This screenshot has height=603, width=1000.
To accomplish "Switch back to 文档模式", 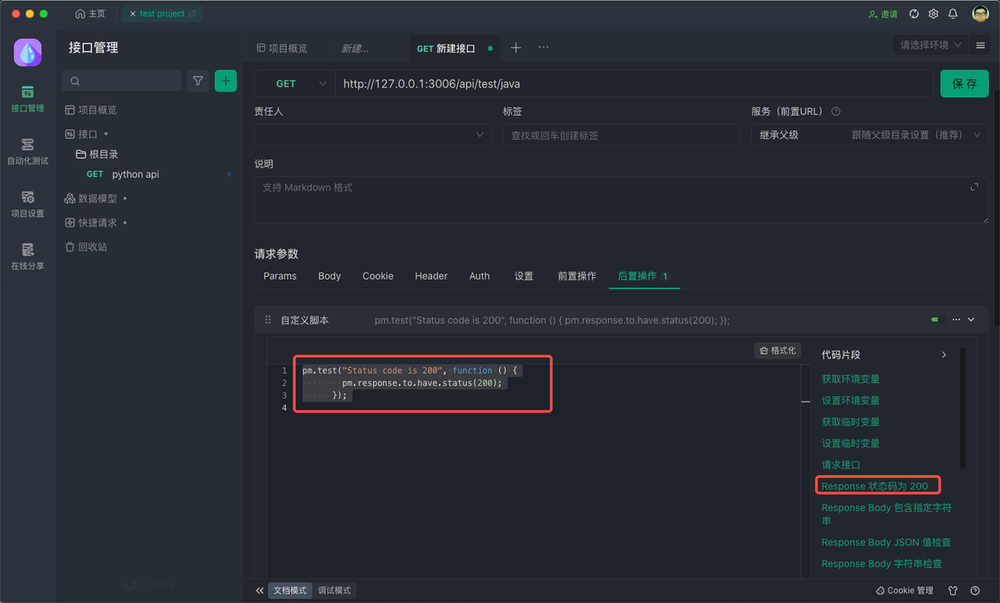I will tap(289, 590).
